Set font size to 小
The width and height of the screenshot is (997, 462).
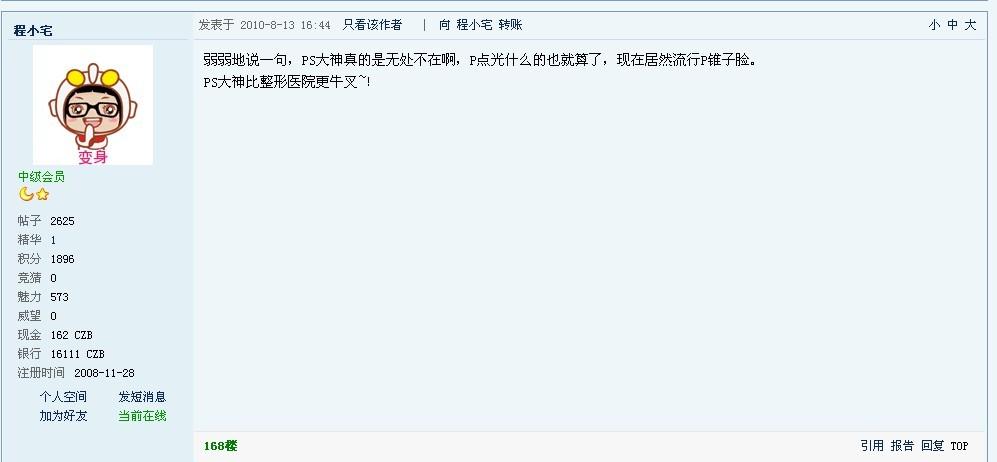[933, 25]
